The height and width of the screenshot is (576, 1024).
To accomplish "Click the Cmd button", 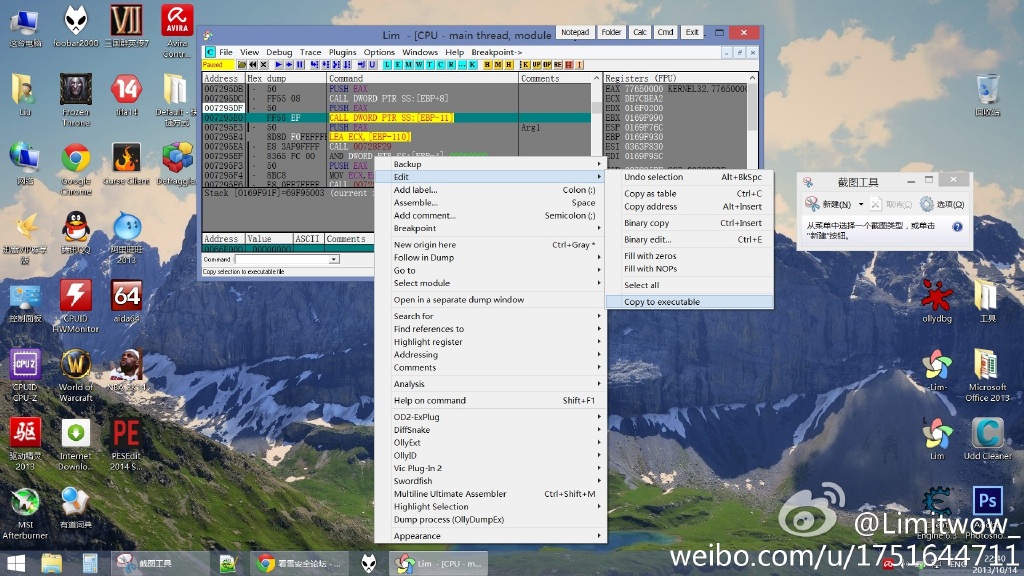I will click(665, 32).
